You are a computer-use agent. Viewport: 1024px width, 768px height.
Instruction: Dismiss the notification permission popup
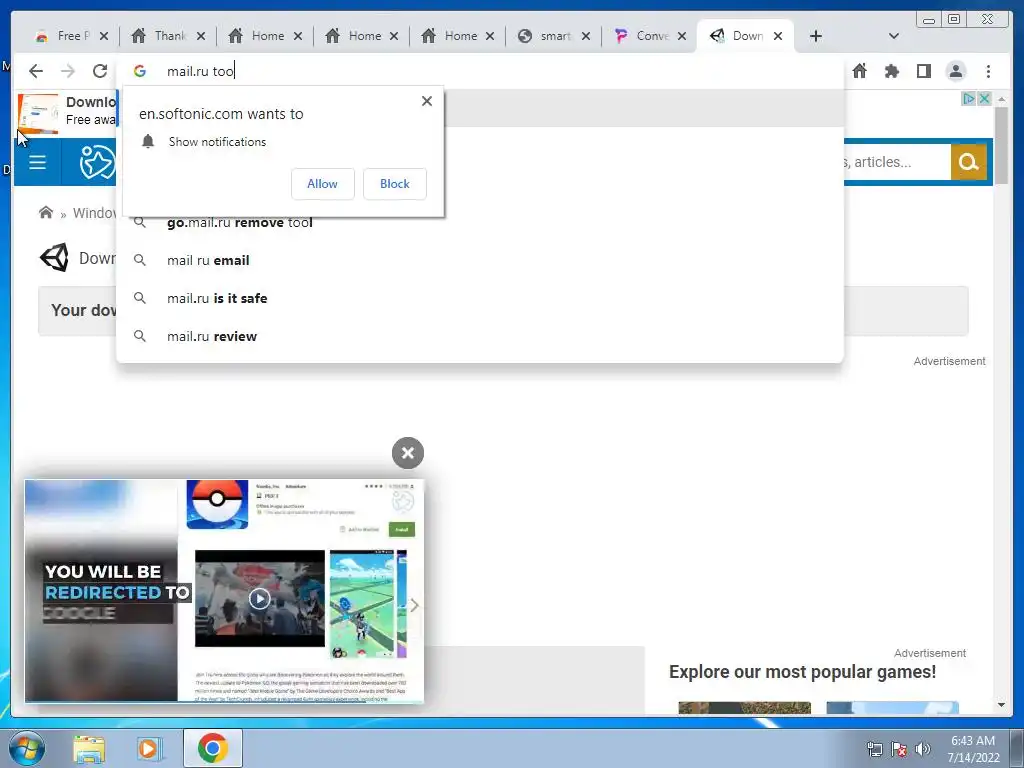tap(426, 101)
